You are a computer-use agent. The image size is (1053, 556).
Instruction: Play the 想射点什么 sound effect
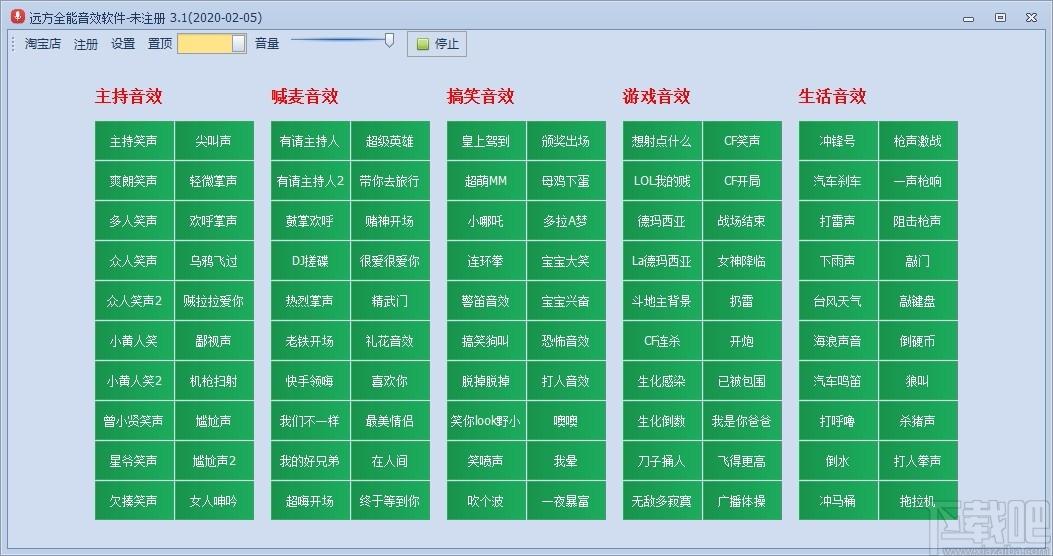662,141
